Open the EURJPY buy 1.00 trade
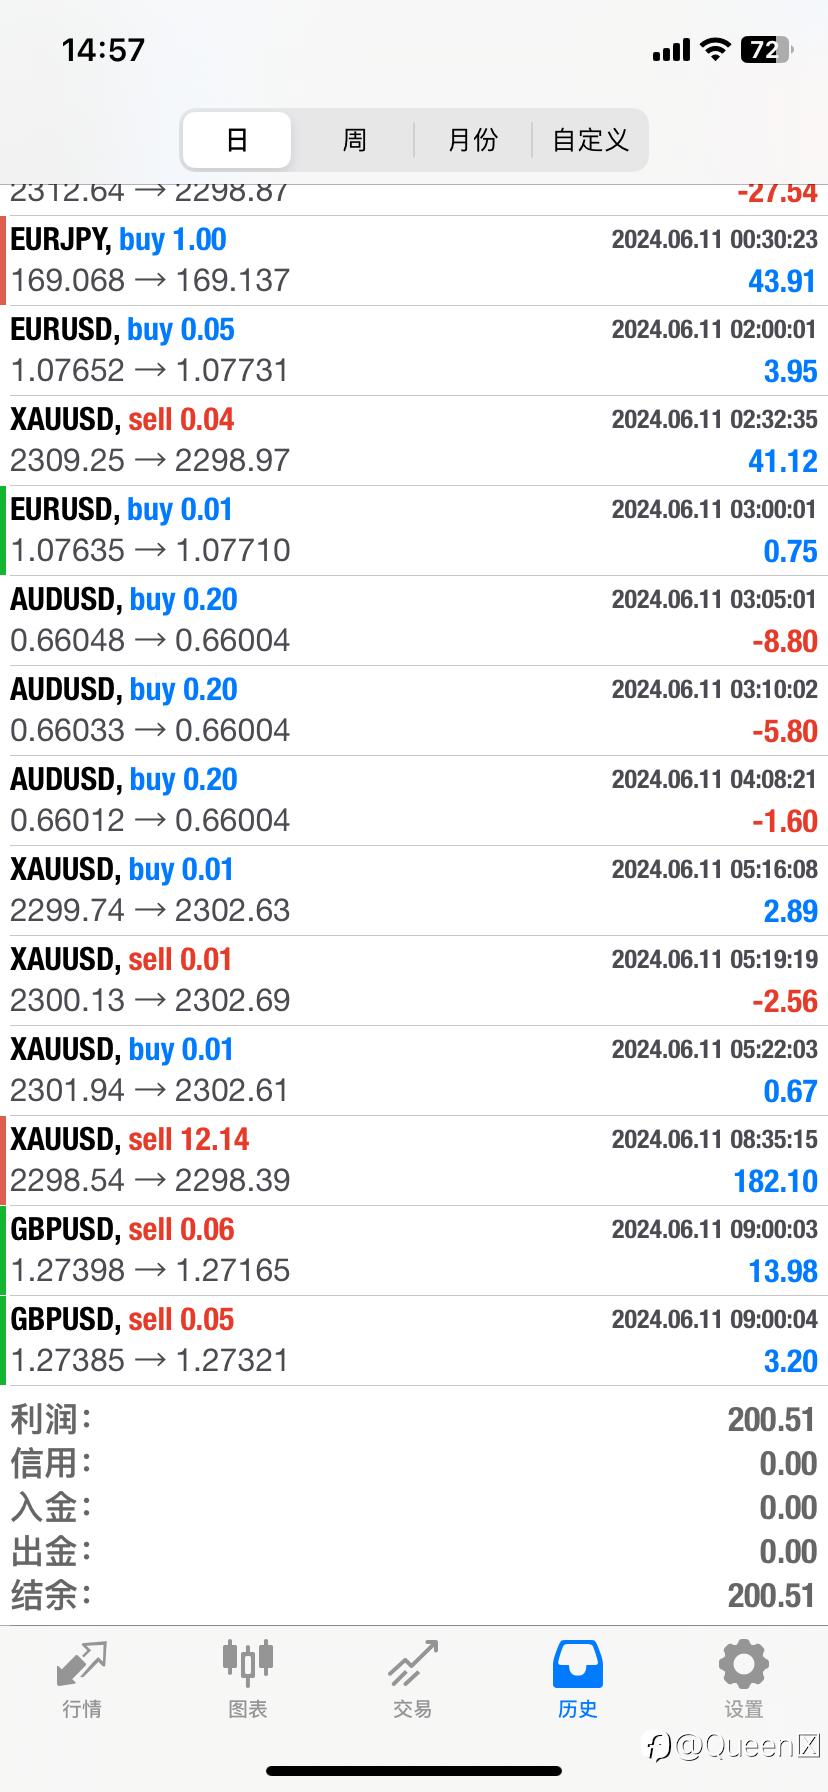Image resolution: width=828 pixels, height=1792 pixels. [414, 260]
